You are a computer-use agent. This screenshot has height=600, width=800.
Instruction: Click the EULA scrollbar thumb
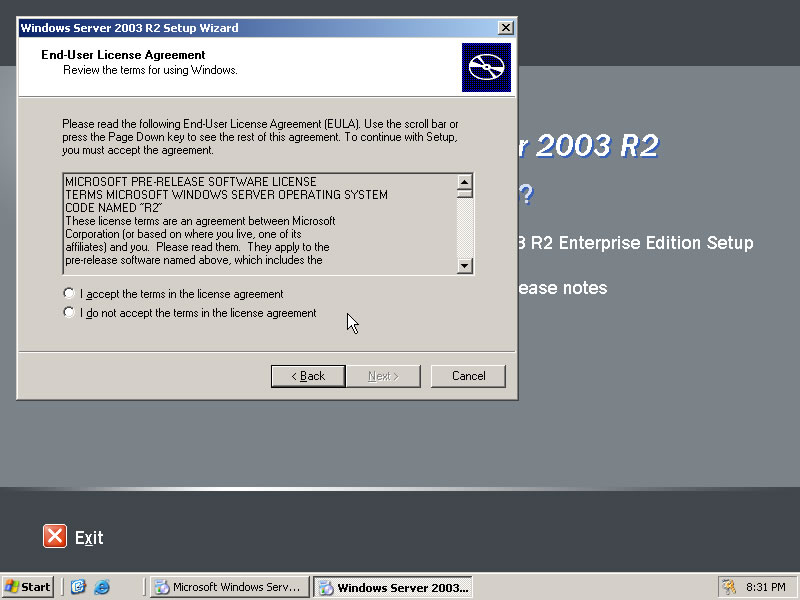point(464,194)
